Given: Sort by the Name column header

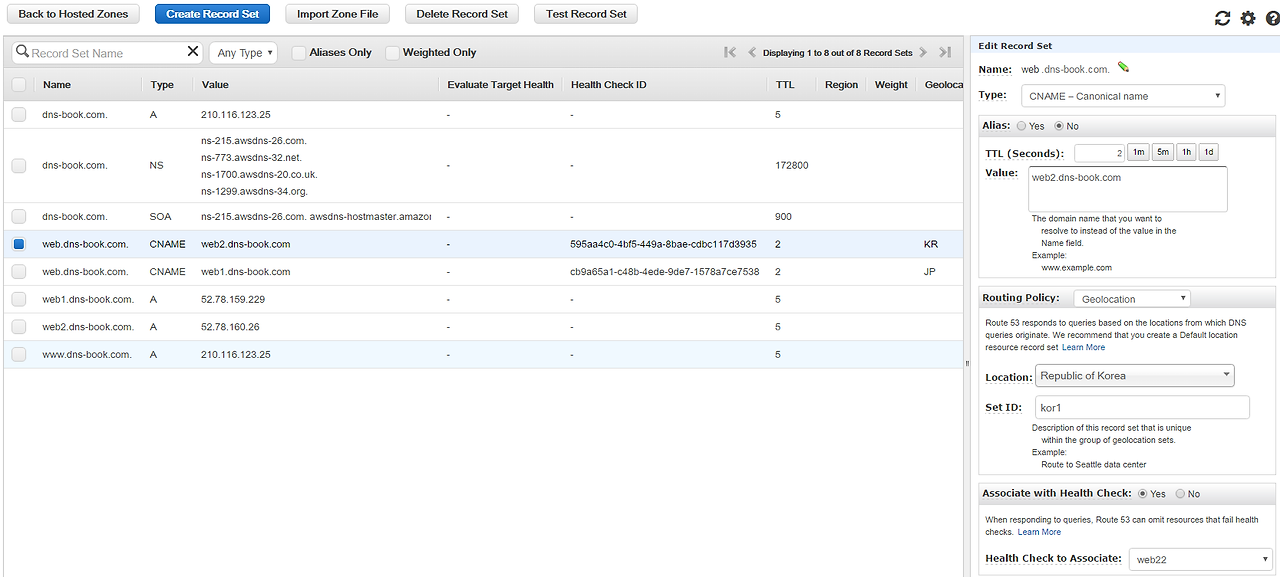Looking at the screenshot, I should pyautogui.click(x=57, y=85).
